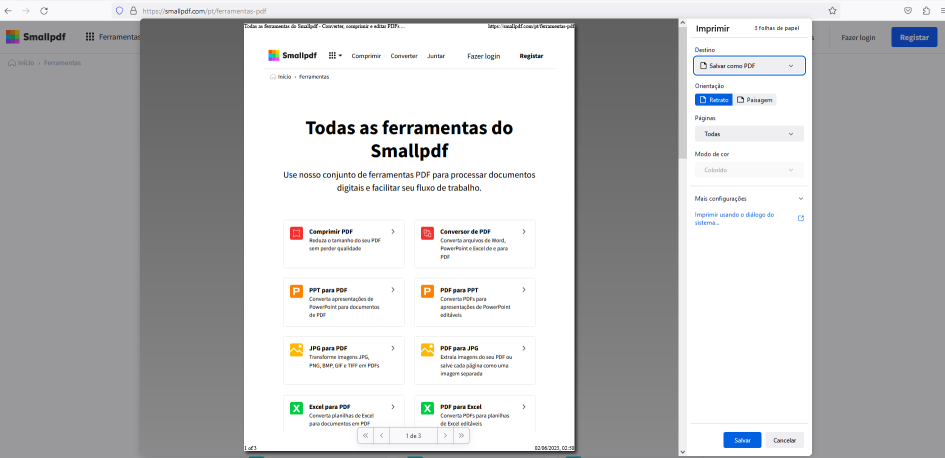
Task: Bookmark this page with the star icon
Action: (832, 10)
